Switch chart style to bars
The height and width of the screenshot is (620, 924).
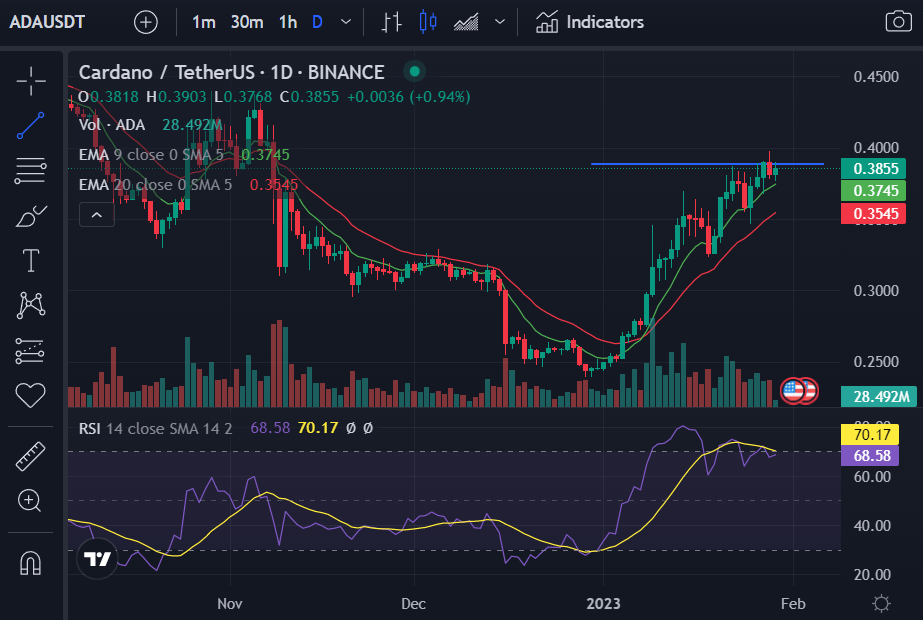[x=391, y=22]
